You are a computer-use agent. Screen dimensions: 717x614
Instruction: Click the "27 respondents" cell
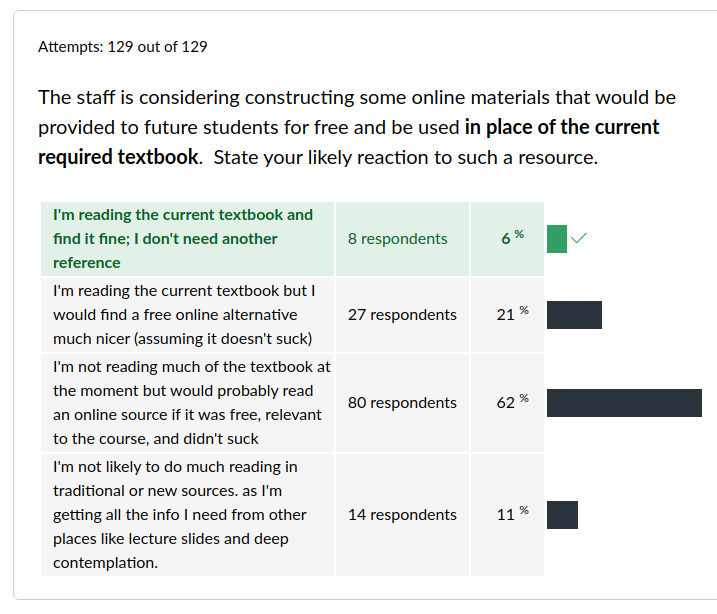(x=402, y=315)
